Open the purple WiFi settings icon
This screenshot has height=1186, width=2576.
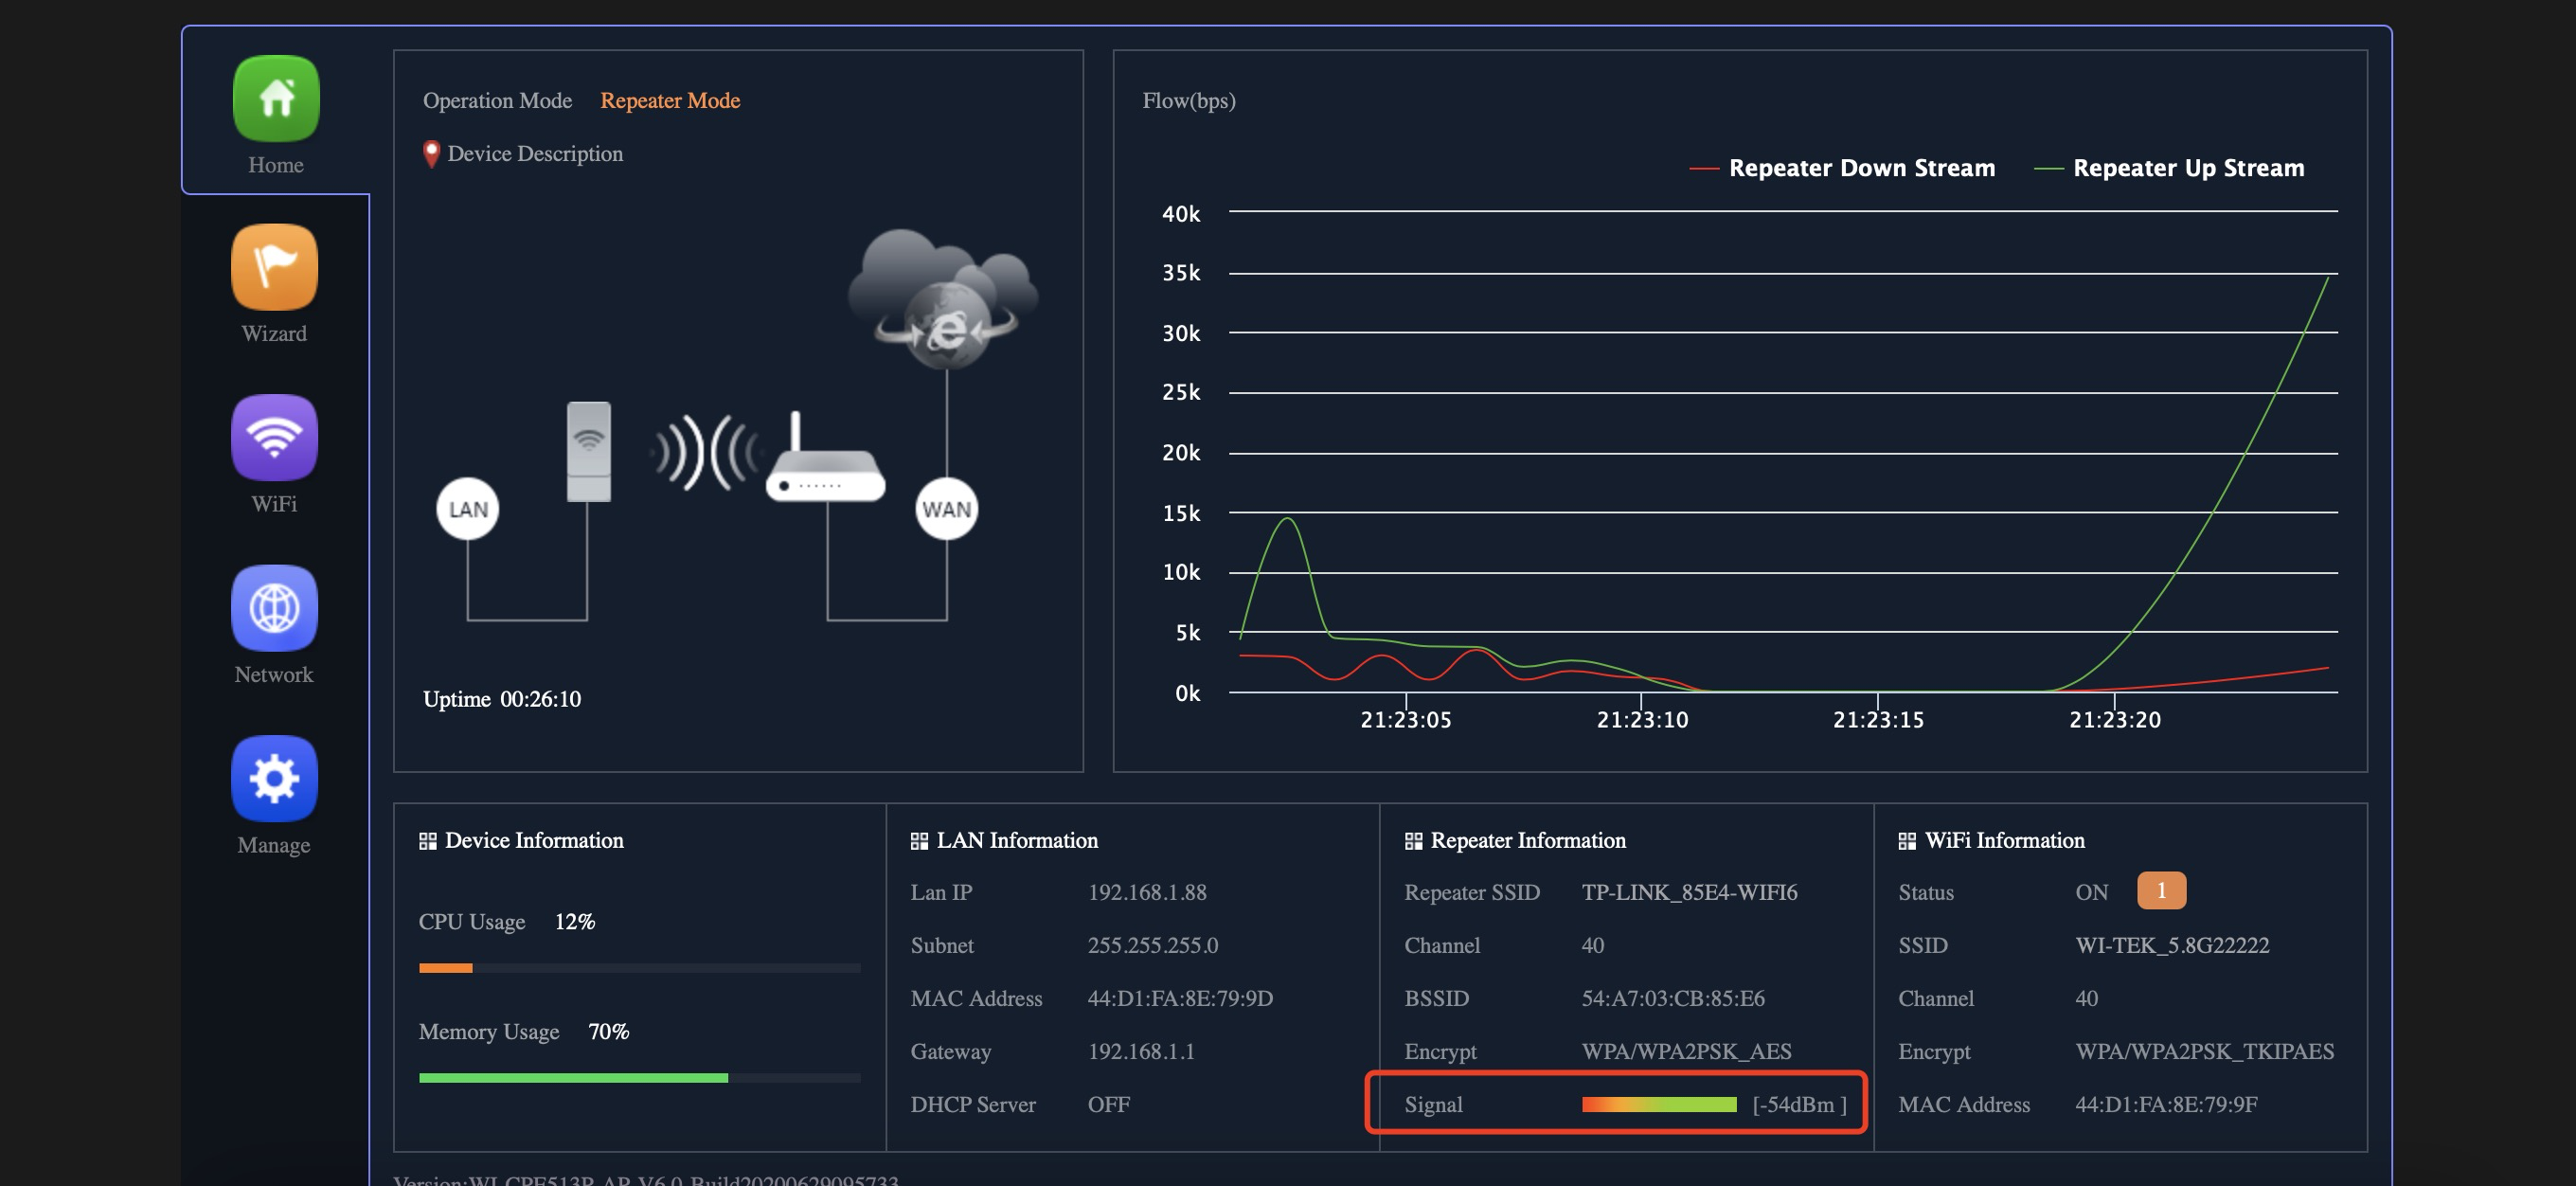(x=274, y=437)
